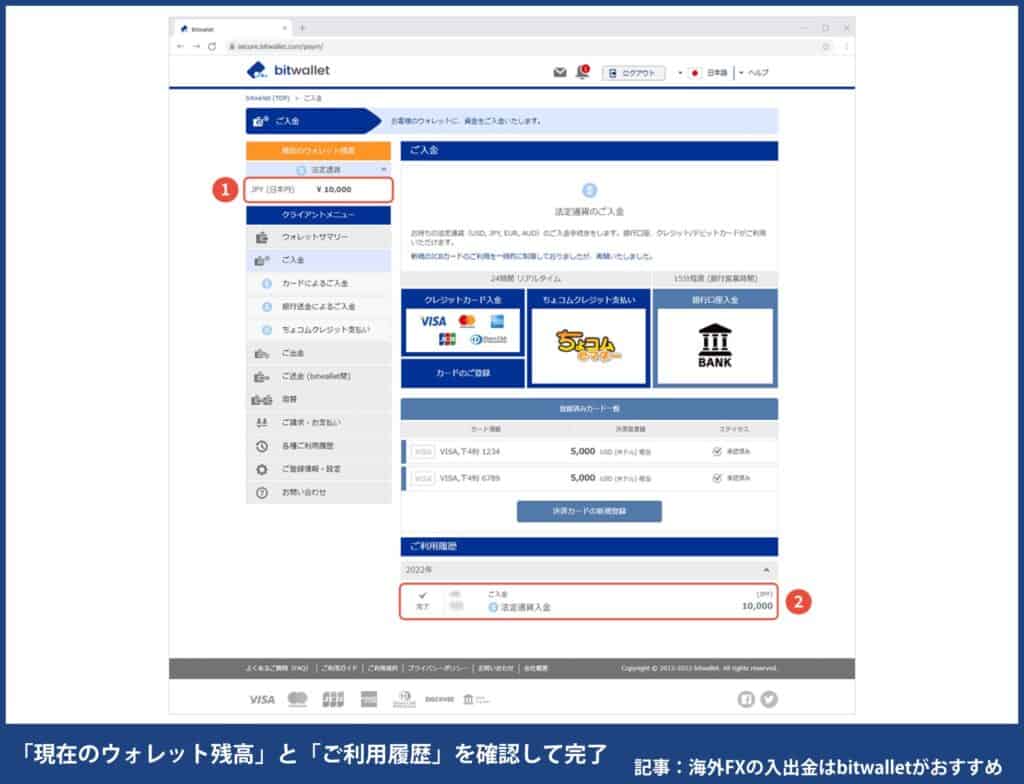The image size is (1024, 784).
Task: Toggle status checkbox for VISA 6789 card
Action: (717, 478)
